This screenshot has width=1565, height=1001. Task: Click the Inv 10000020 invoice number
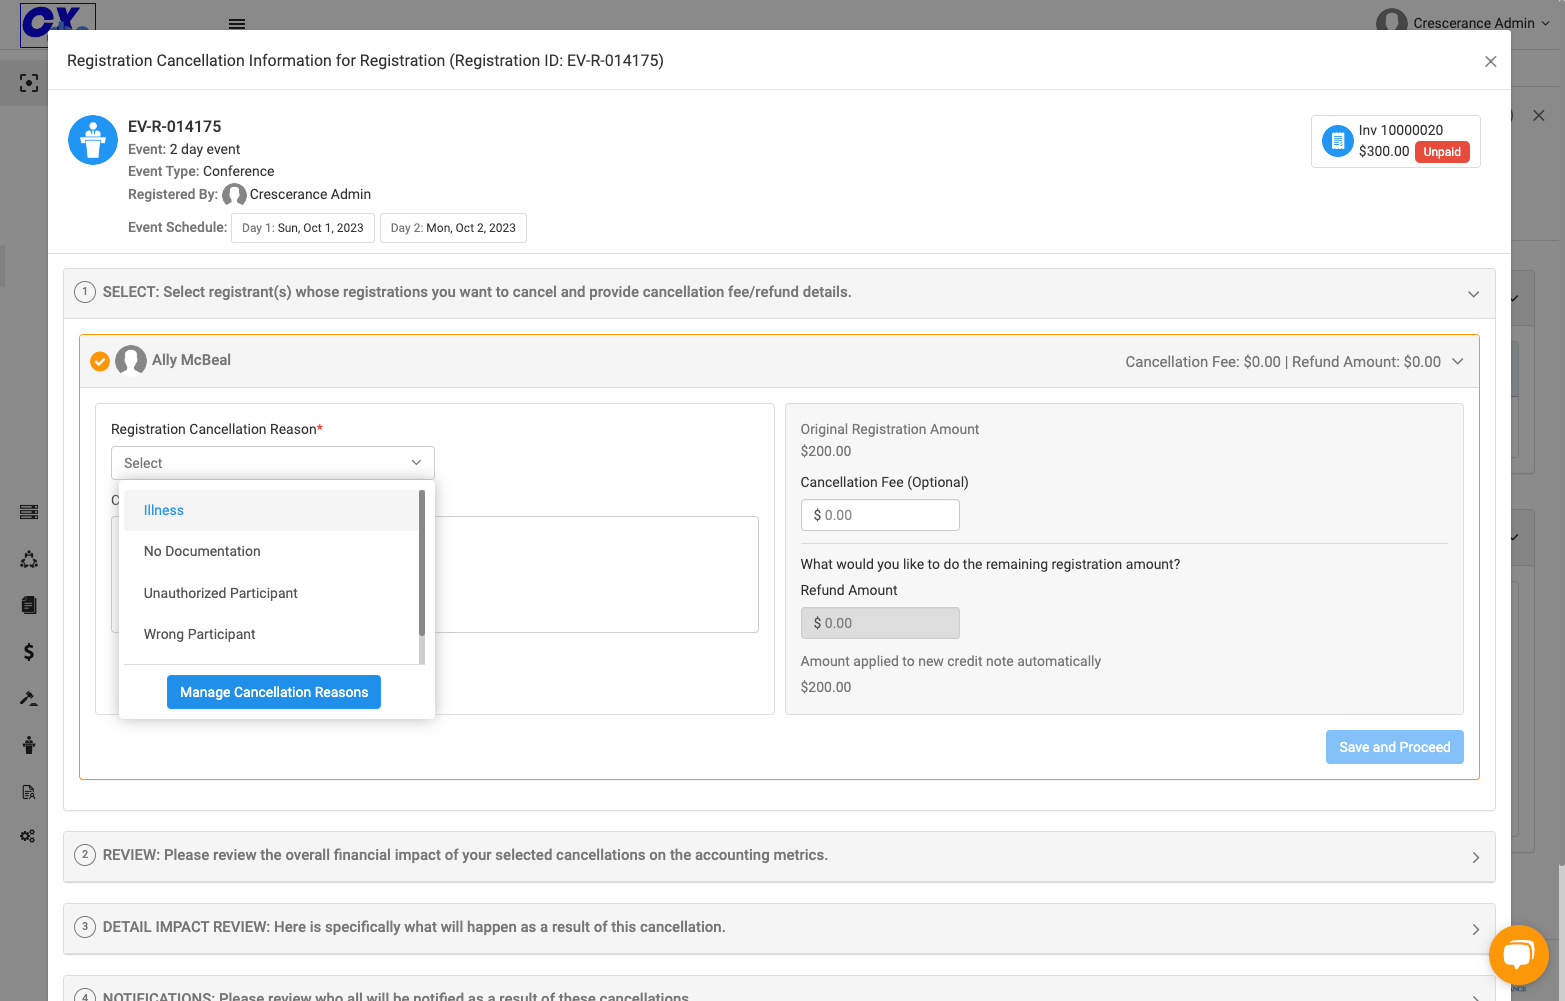coord(1400,130)
